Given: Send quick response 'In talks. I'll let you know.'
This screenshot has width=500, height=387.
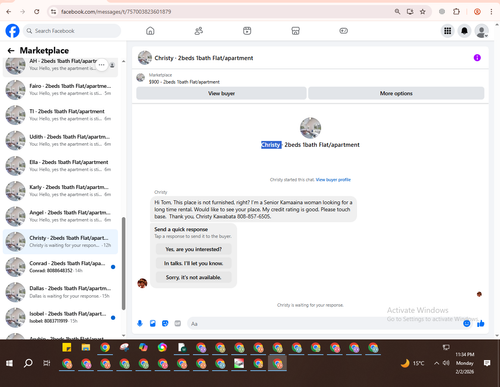Looking at the screenshot, I should tap(194, 263).
